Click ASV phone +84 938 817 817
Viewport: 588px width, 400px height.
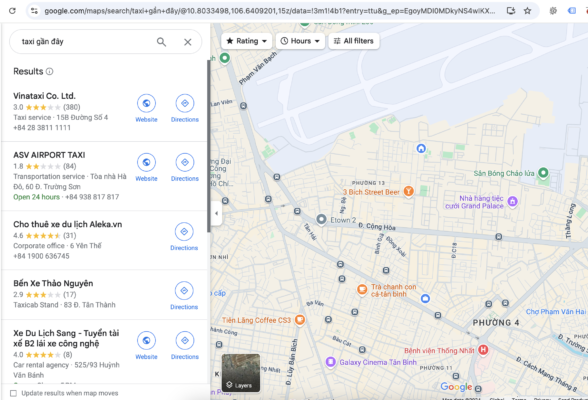point(92,197)
